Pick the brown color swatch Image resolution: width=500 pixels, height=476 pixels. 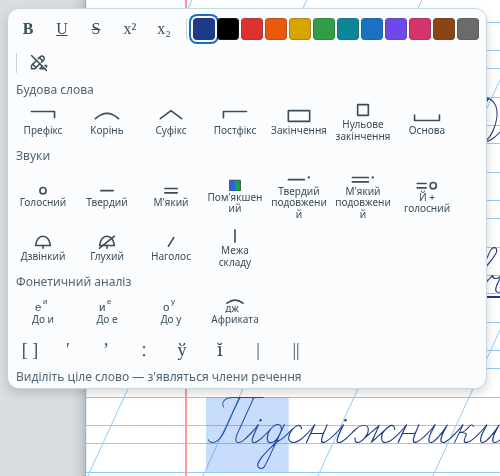pos(444,29)
